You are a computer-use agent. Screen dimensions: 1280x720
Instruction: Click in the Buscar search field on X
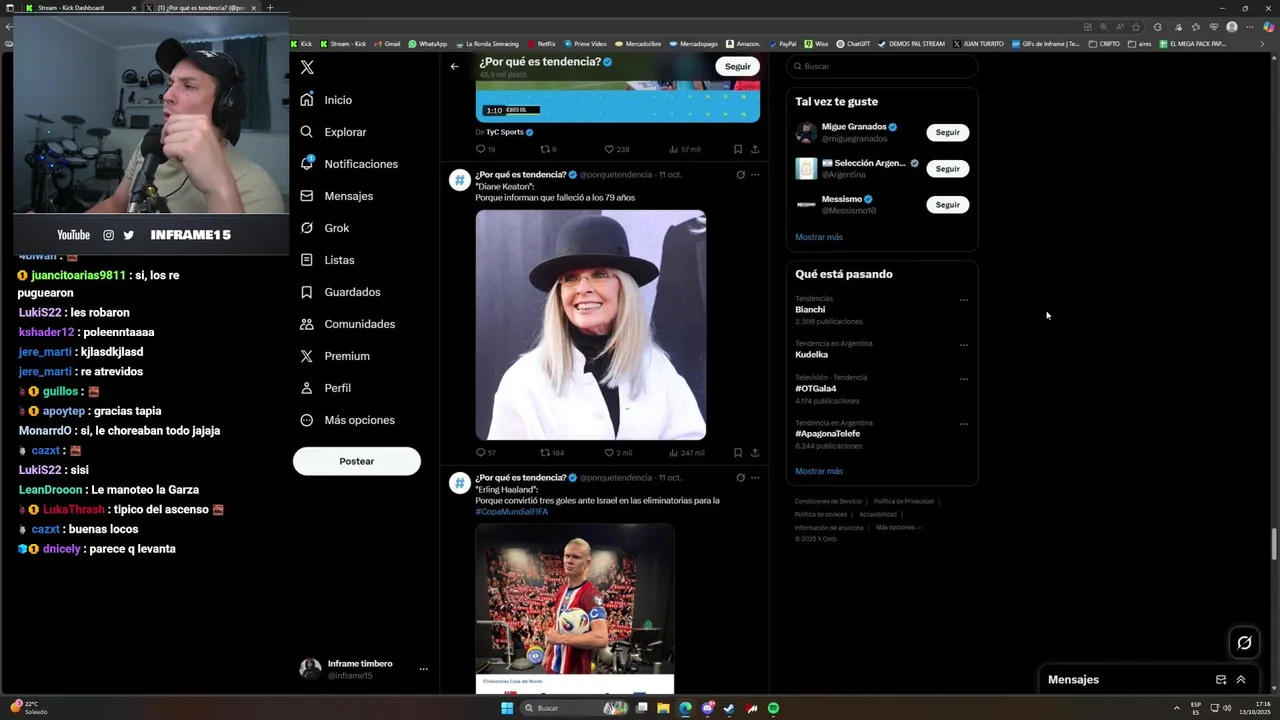click(x=882, y=66)
